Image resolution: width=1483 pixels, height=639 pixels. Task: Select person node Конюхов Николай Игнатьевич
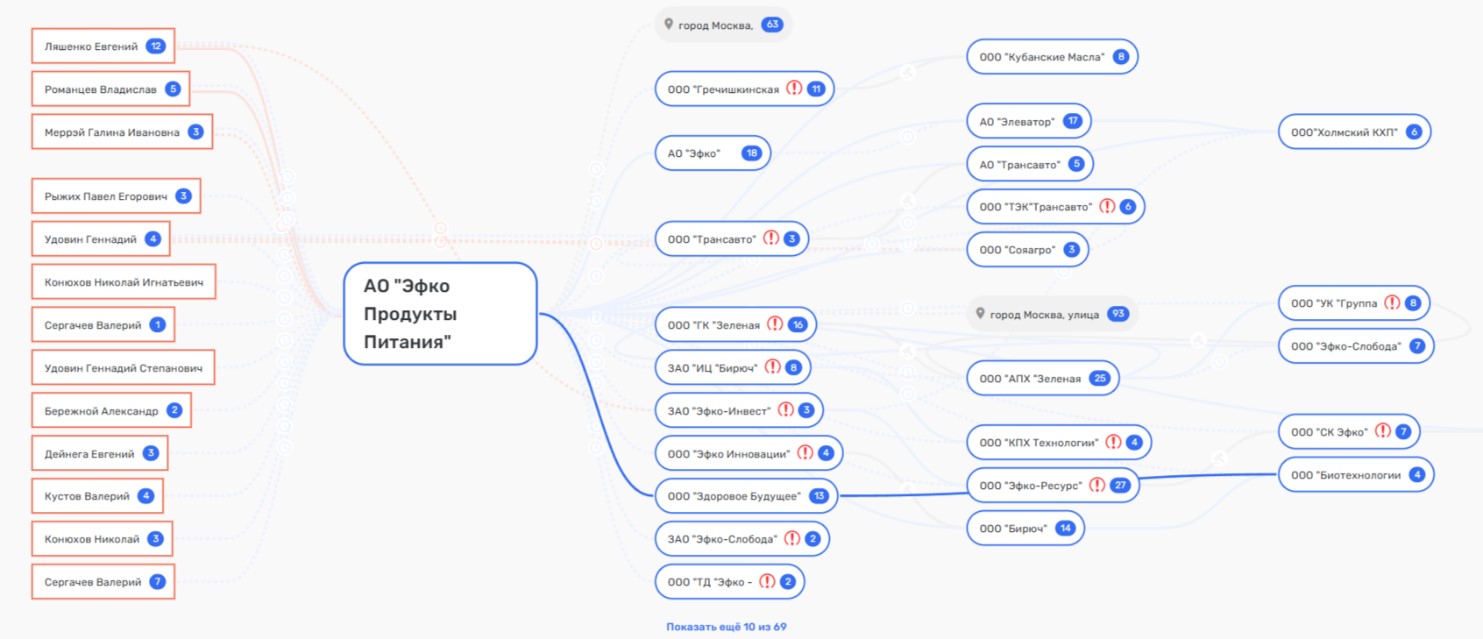point(123,282)
